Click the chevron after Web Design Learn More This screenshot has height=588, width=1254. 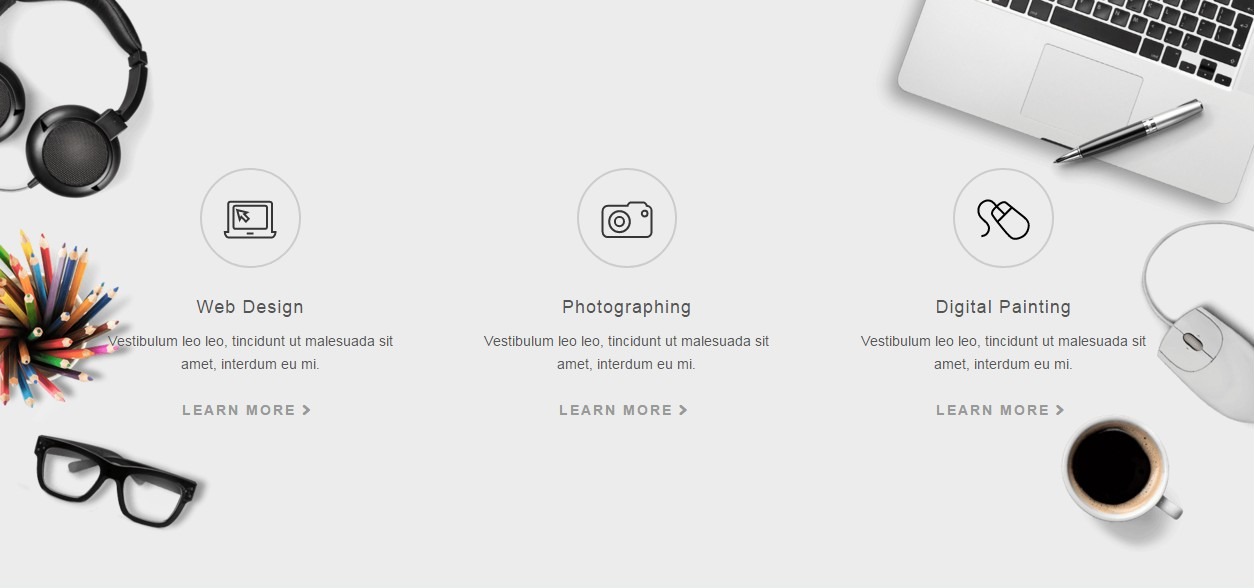point(307,410)
